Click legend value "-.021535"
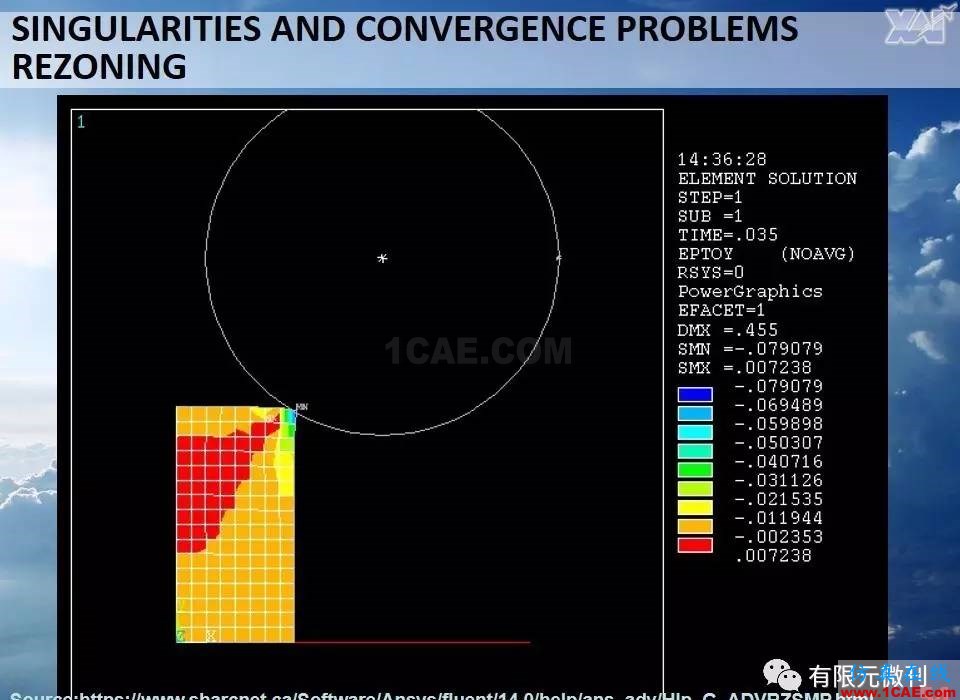Image resolution: width=960 pixels, height=700 pixels. click(778, 499)
